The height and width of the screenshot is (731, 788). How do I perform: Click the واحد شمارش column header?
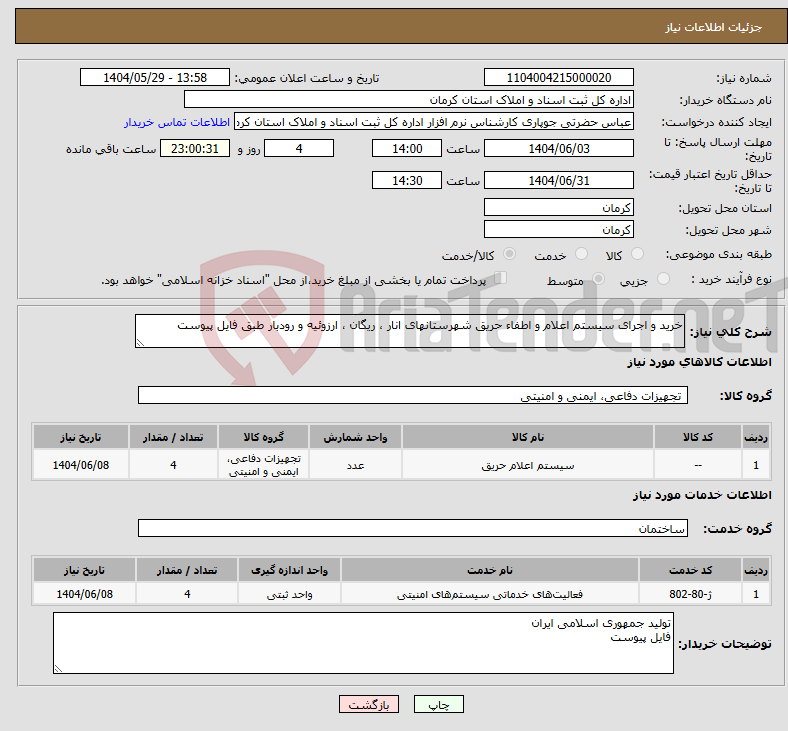point(355,437)
